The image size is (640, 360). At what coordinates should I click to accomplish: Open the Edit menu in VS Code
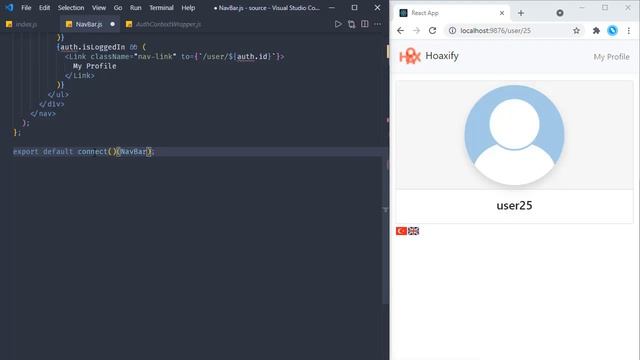point(44,8)
